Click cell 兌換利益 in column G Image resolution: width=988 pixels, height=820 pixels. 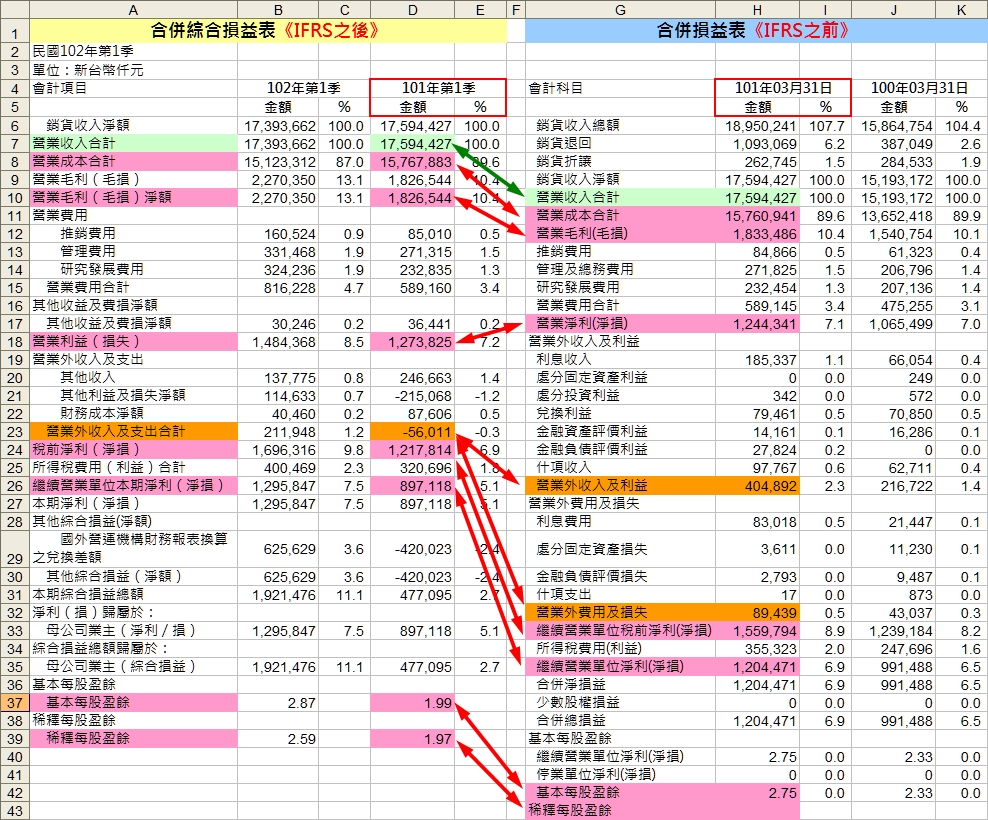click(x=620, y=414)
